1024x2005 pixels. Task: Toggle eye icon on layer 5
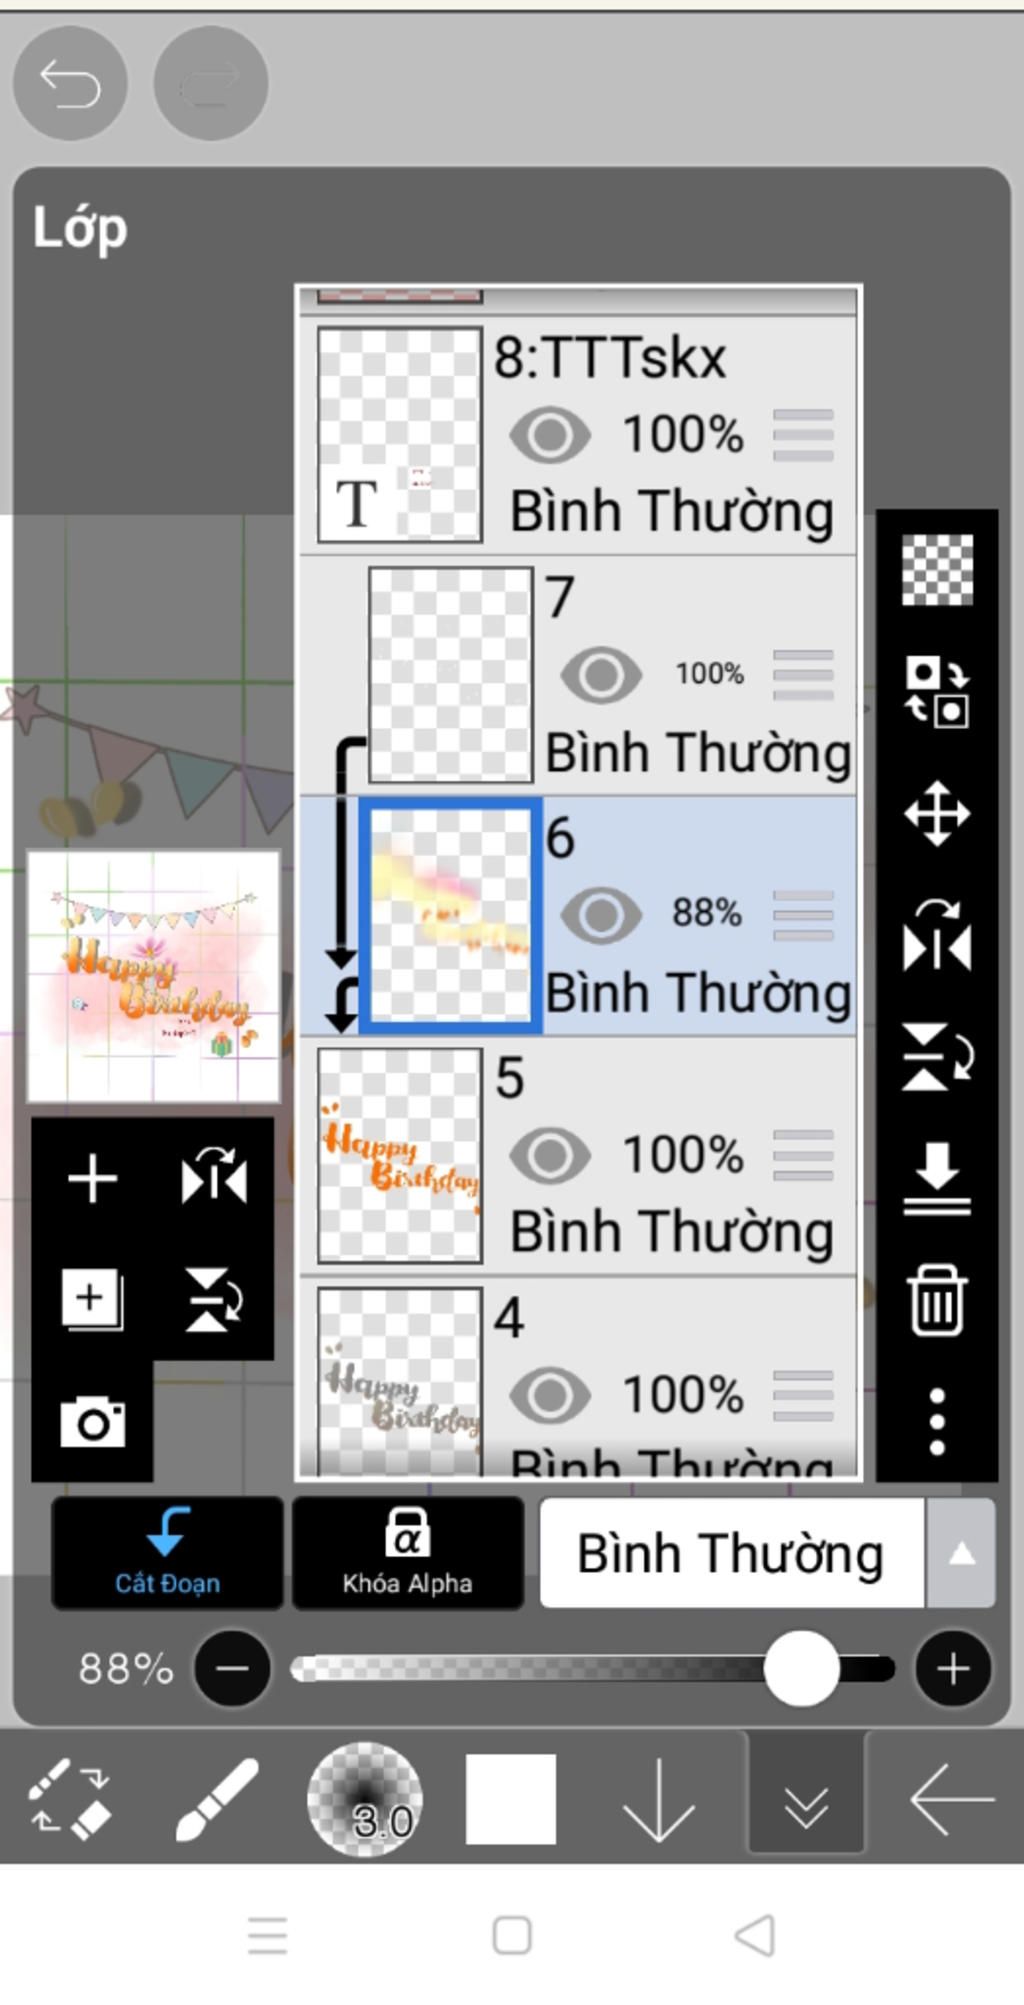pyautogui.click(x=550, y=1155)
